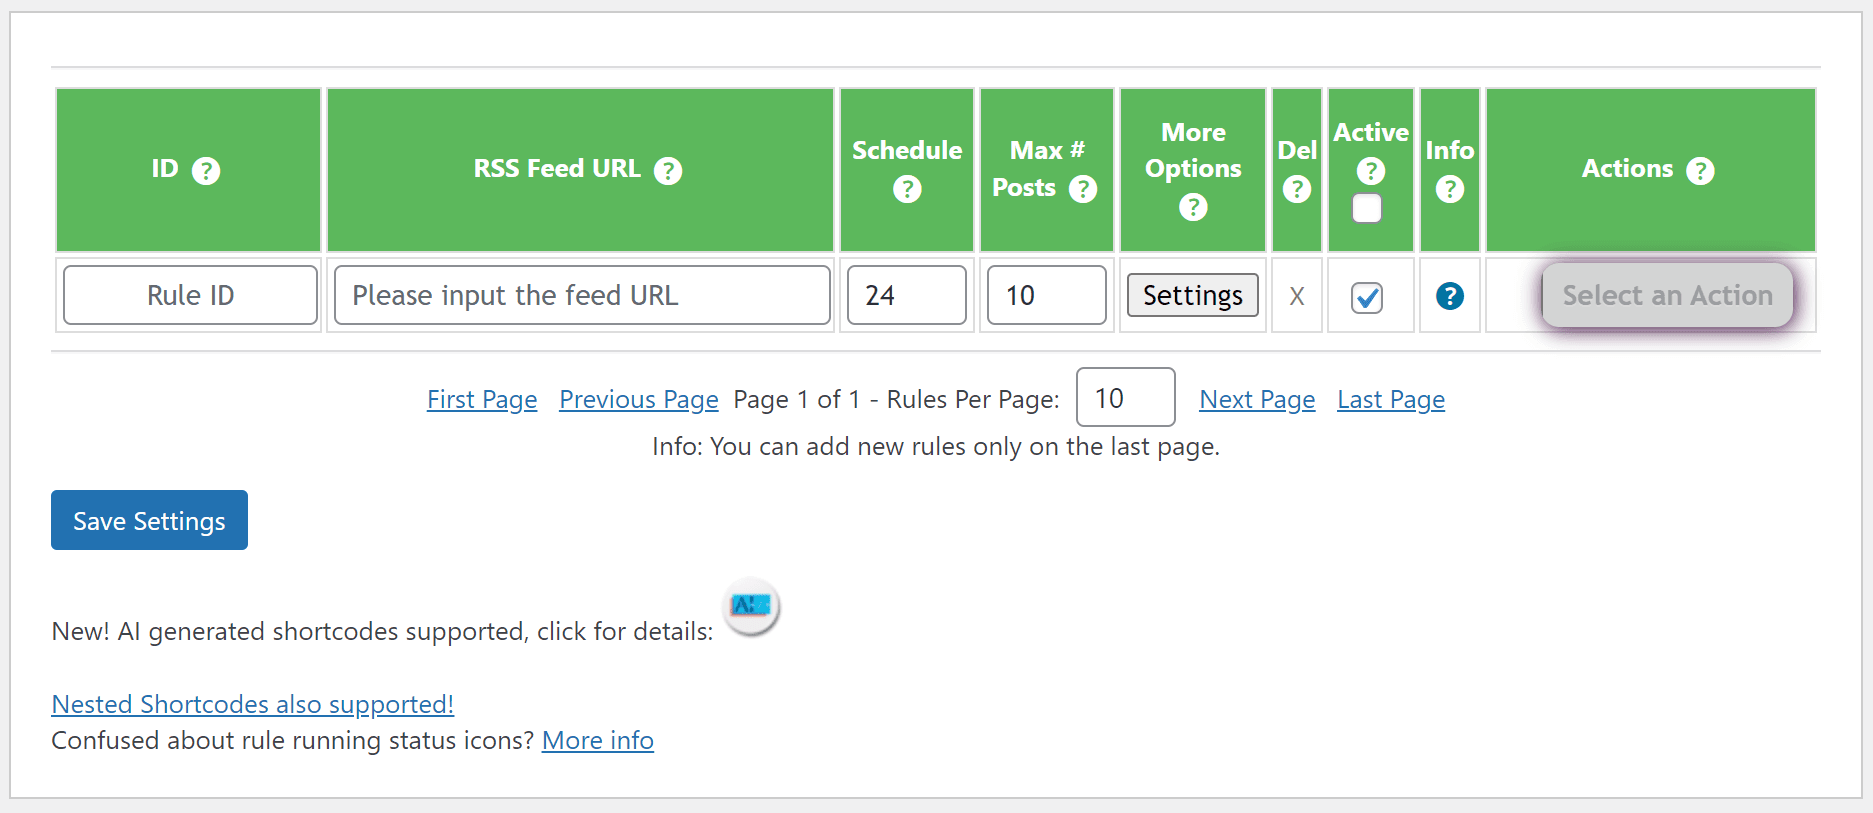This screenshot has width=1873, height=813.
Task: Click the Settings button under More Options
Action: pos(1192,295)
